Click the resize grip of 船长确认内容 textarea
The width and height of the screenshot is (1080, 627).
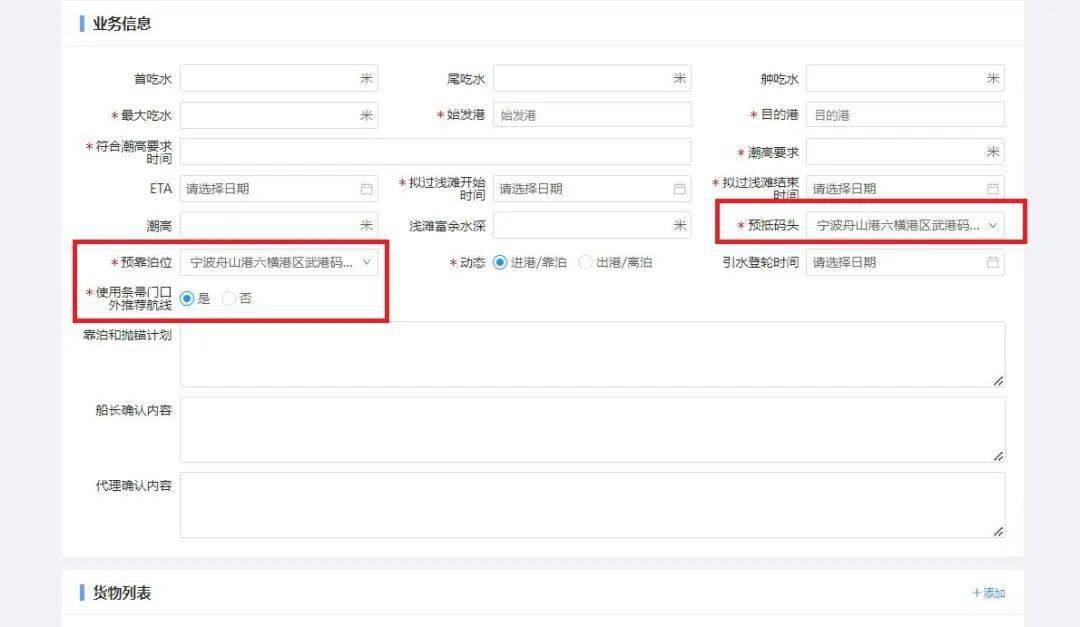point(998,456)
